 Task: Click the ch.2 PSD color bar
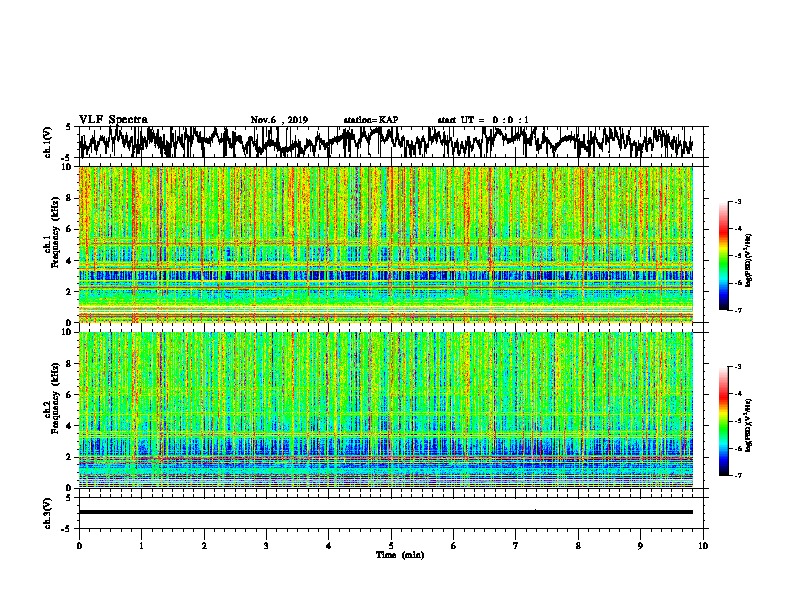pos(723,421)
